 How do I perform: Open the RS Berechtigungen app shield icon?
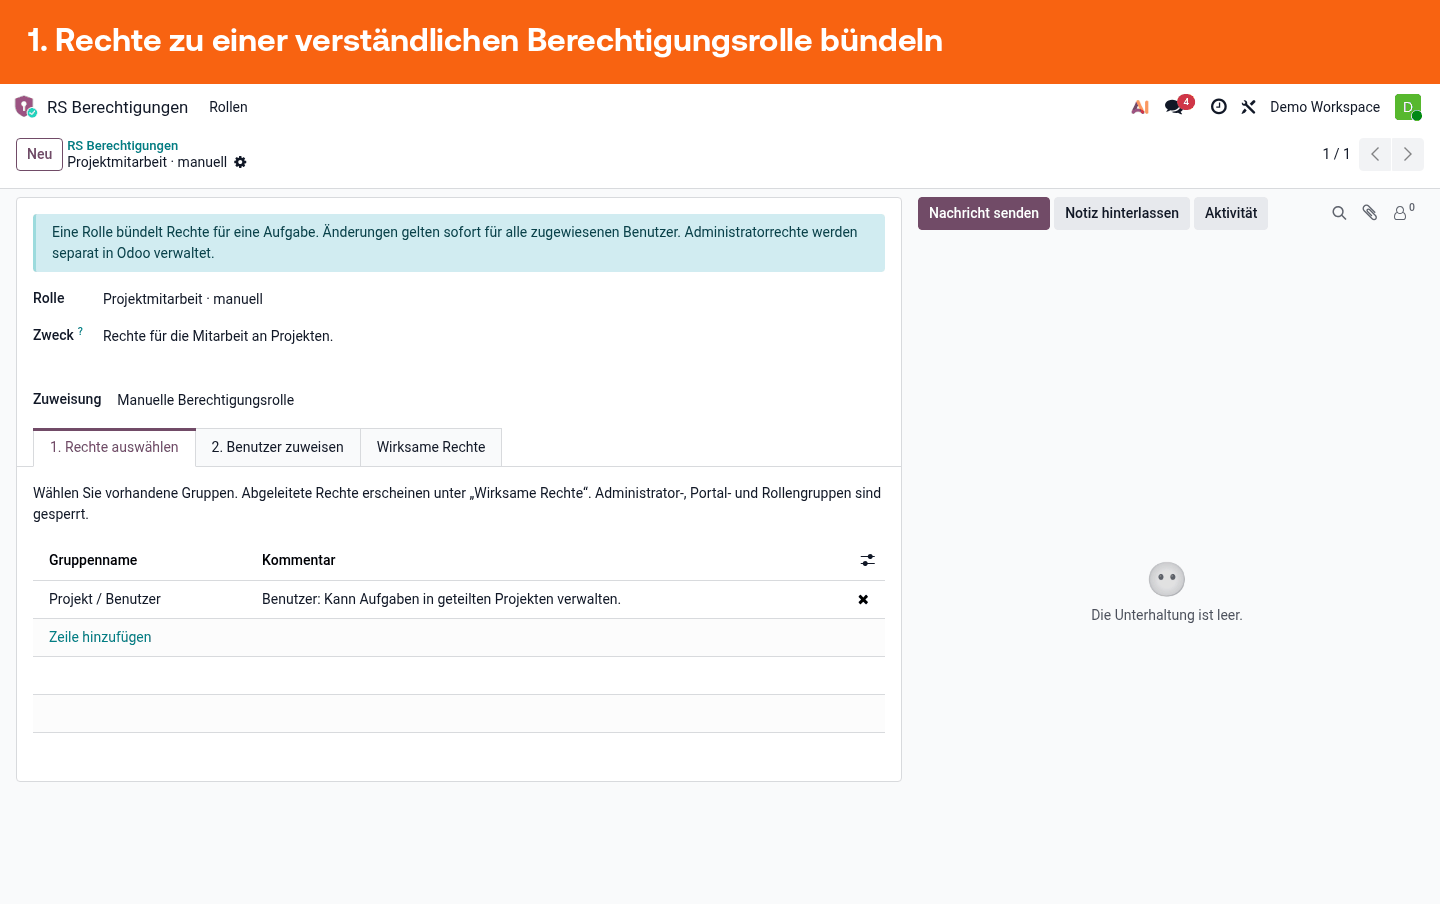[x=26, y=107]
